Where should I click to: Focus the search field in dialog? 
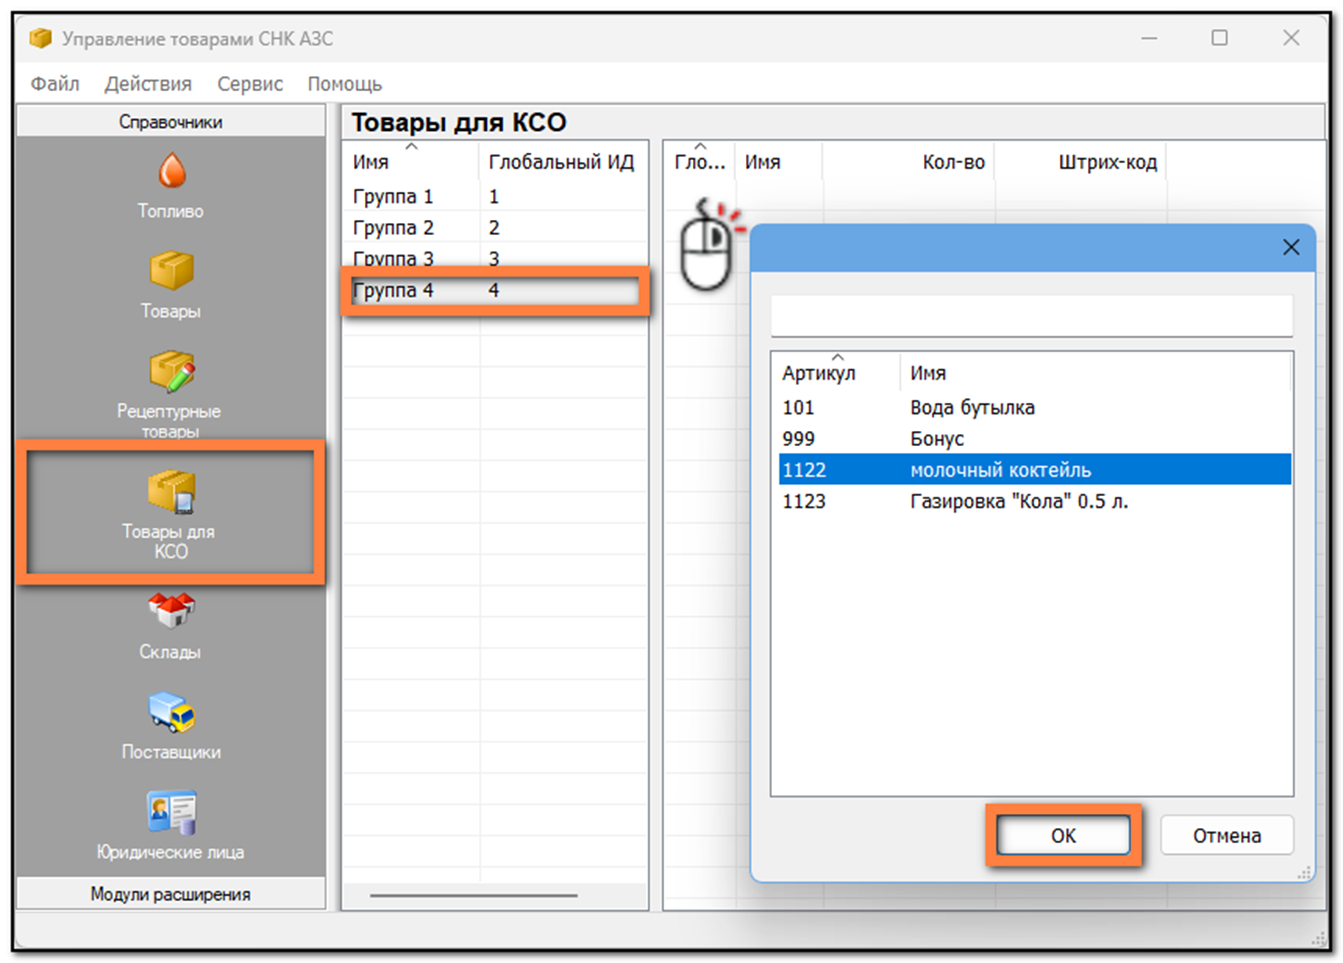click(1031, 315)
